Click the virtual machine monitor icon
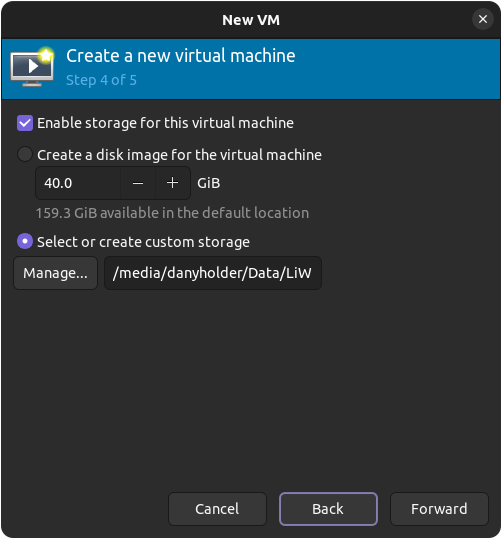 [x=32, y=67]
